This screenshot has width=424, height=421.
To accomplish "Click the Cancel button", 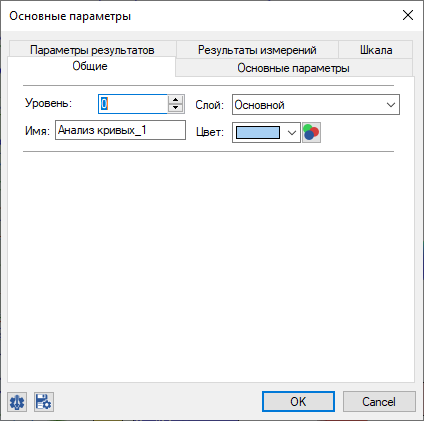I will [379, 401].
